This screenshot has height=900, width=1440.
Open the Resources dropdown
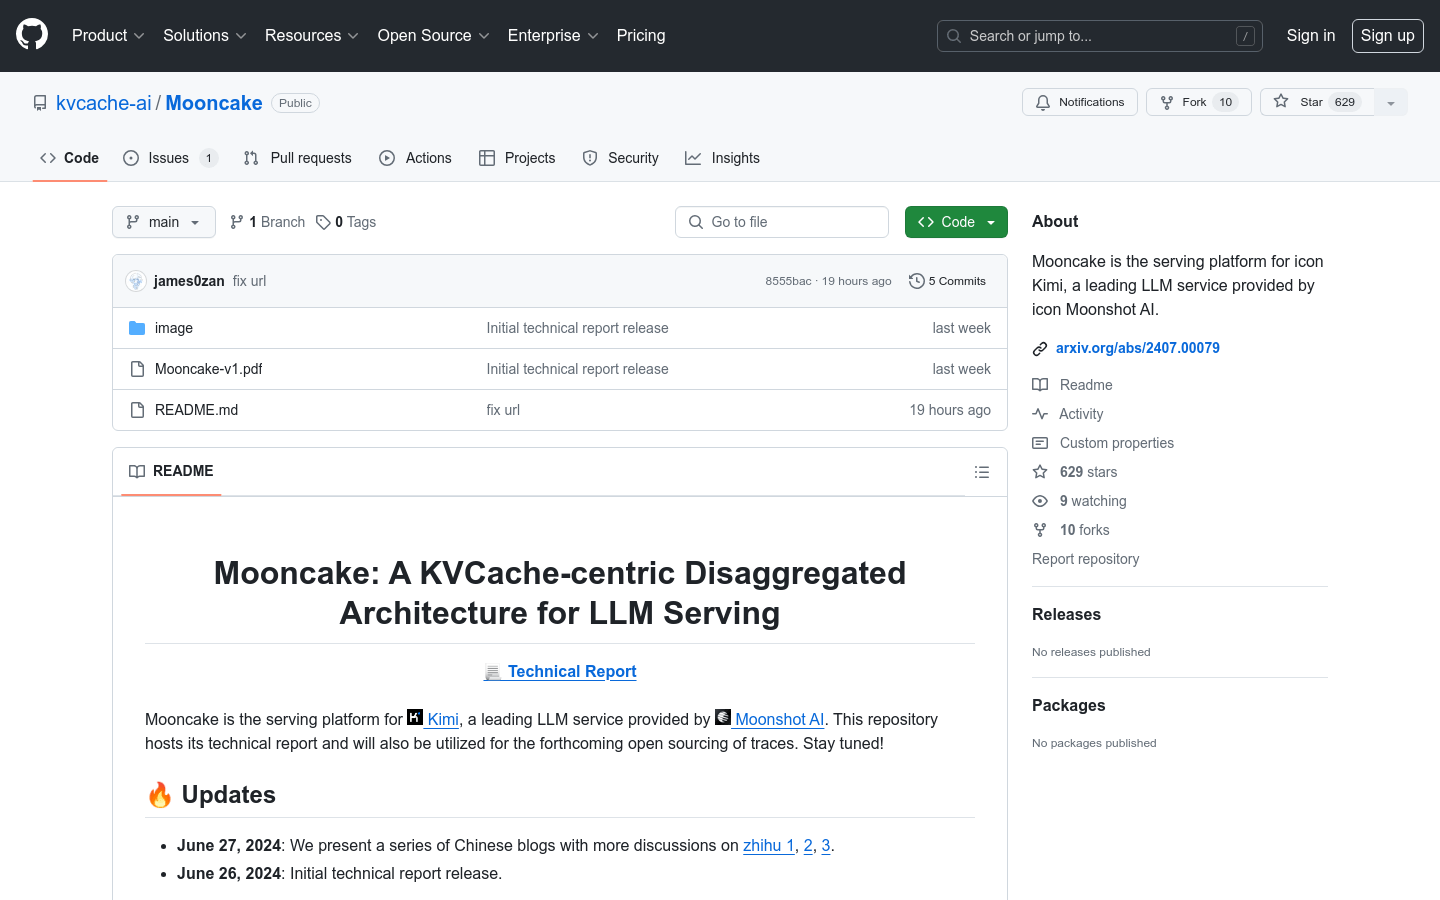[x=311, y=35]
